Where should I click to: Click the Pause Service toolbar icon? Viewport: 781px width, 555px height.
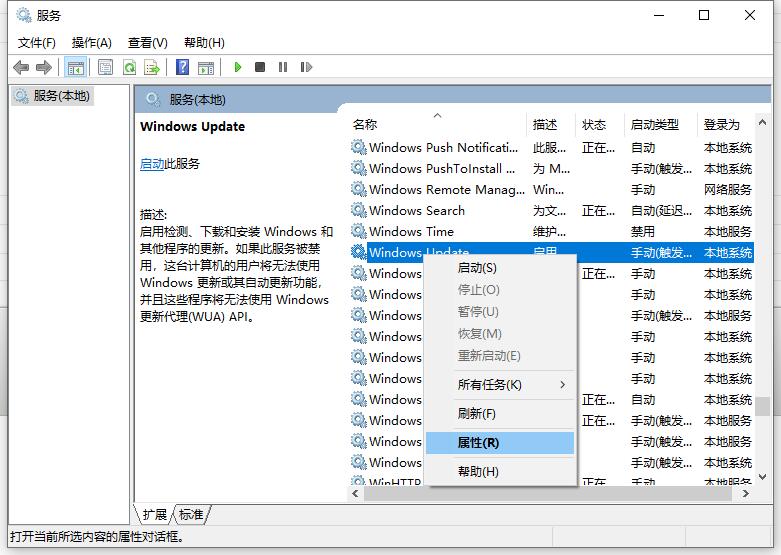[x=283, y=67]
